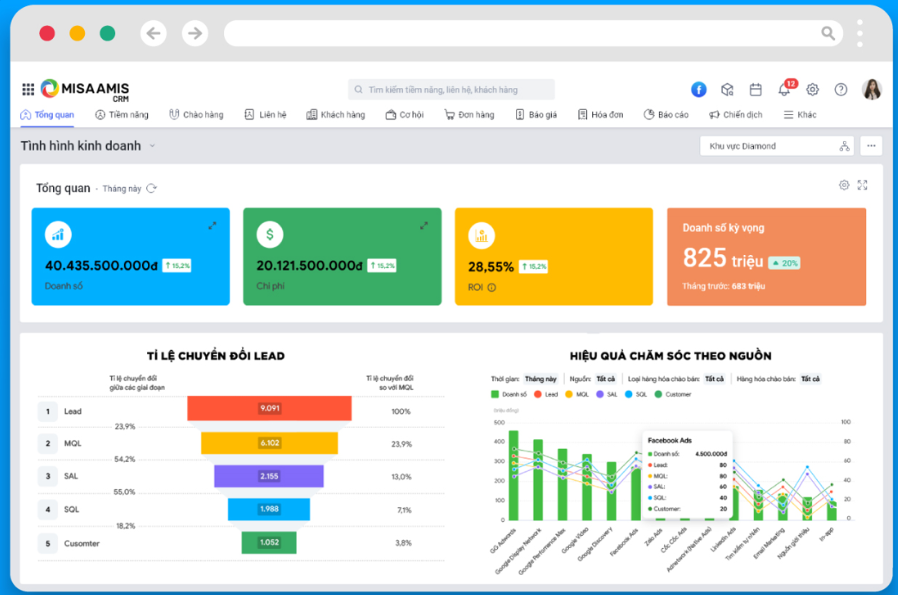Open the Khu vực Diamond selector
This screenshot has width=898, height=595.
(x=776, y=146)
